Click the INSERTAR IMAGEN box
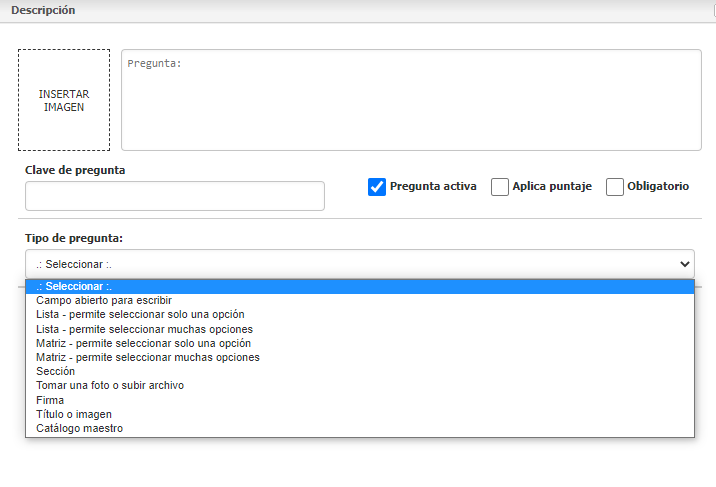The width and height of the screenshot is (716, 487). point(64,100)
